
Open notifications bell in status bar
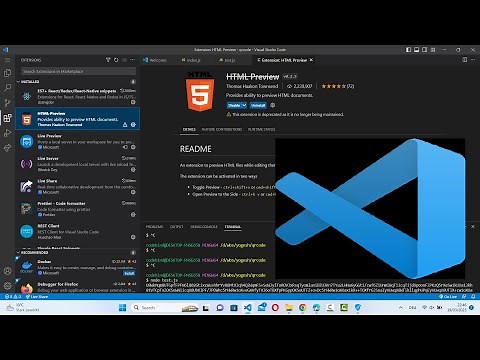473,296
